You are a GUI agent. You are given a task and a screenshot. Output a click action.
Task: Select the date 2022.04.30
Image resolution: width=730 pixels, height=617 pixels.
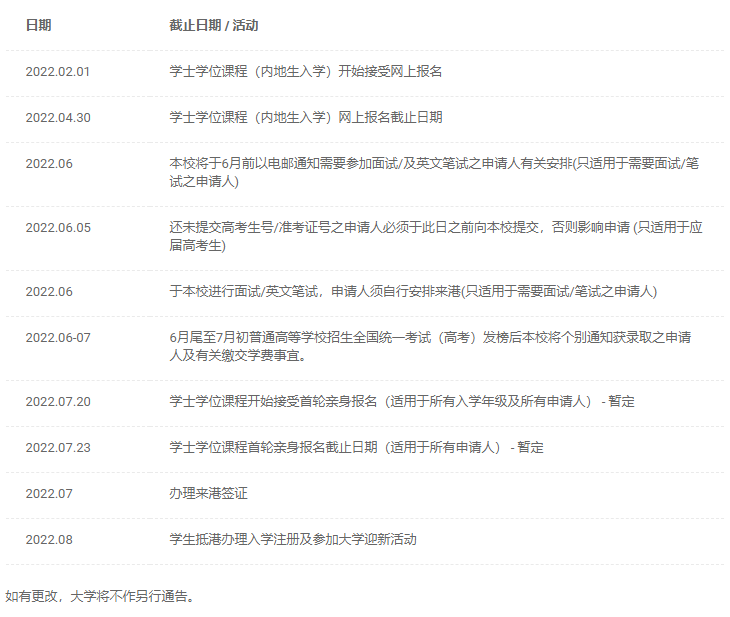pos(57,118)
